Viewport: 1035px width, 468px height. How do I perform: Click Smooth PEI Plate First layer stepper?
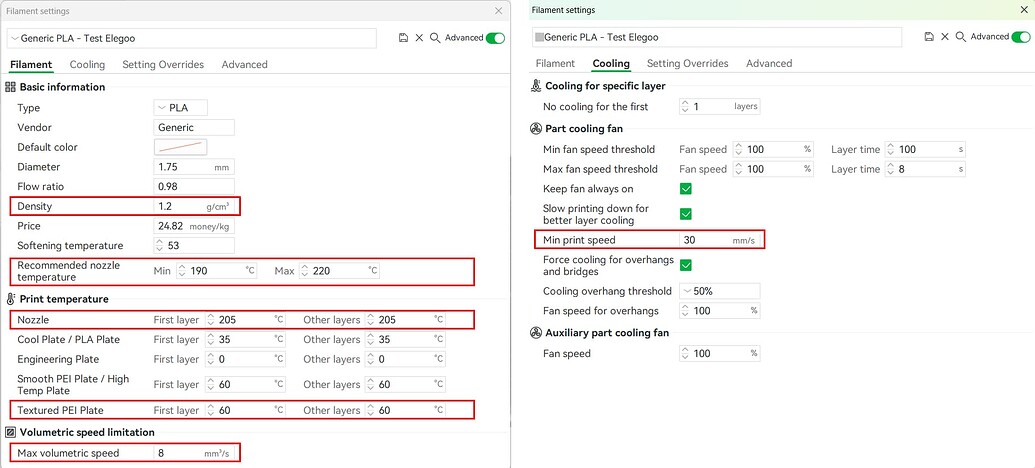point(211,384)
